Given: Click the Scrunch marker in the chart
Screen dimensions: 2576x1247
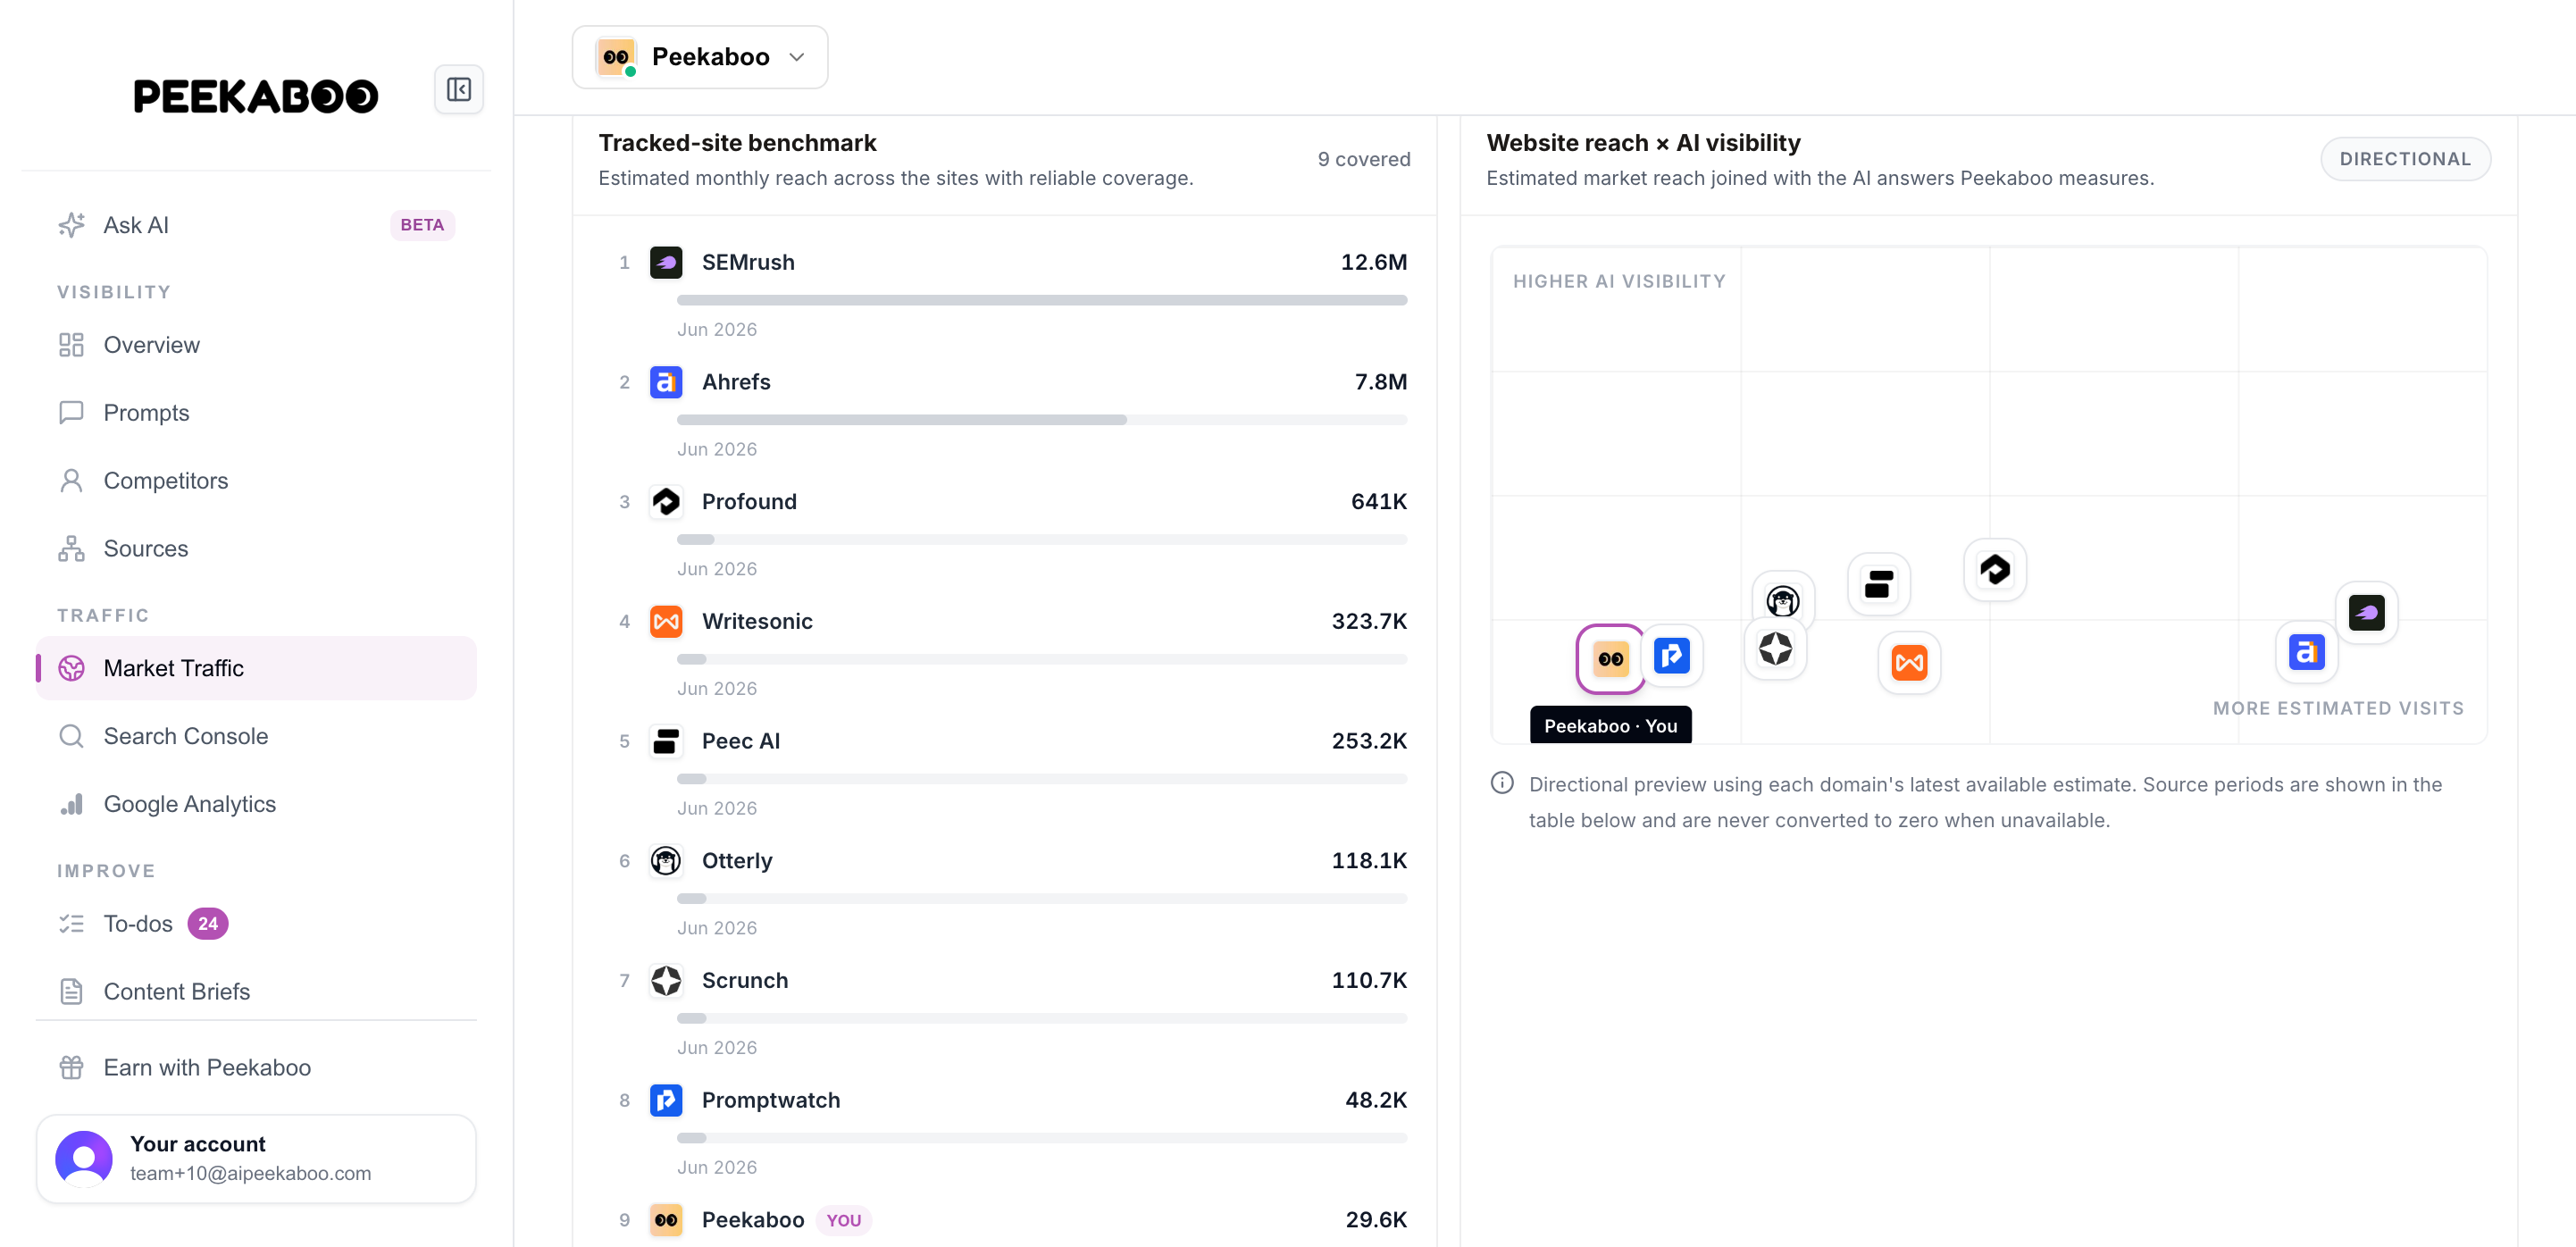Looking at the screenshot, I should (x=1775, y=649).
